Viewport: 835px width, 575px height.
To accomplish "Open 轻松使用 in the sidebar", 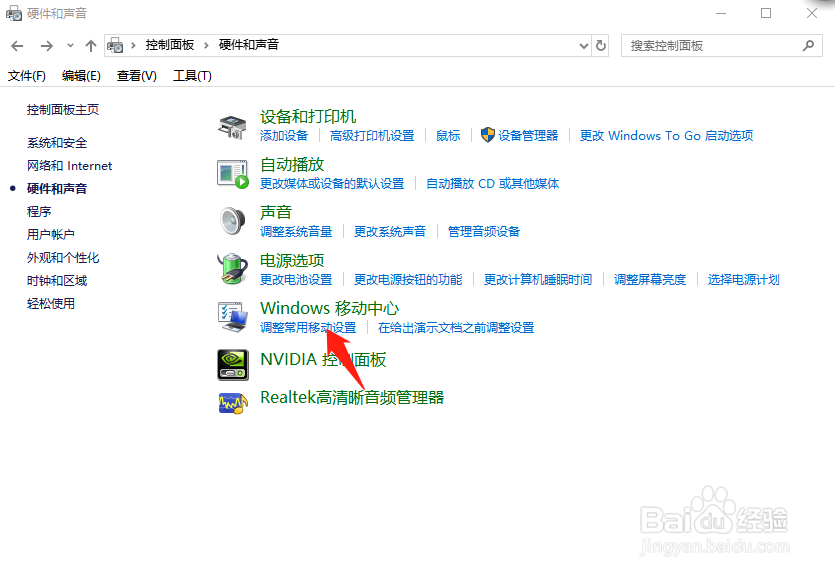I will pyautogui.click(x=51, y=303).
